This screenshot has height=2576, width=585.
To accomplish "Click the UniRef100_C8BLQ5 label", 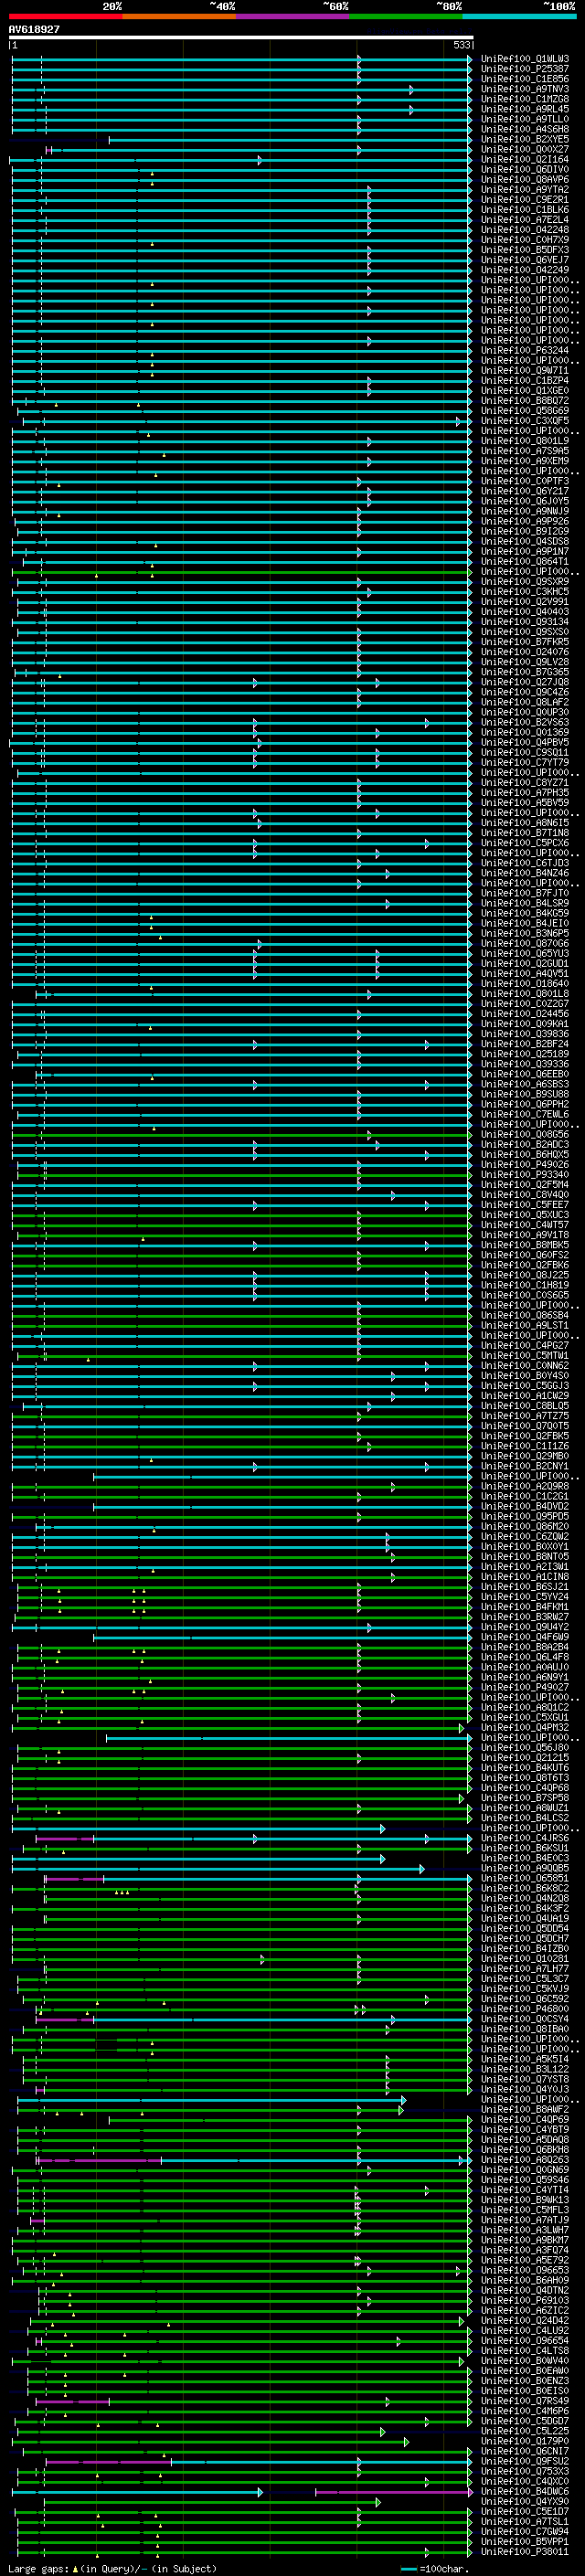I will (525, 1406).
